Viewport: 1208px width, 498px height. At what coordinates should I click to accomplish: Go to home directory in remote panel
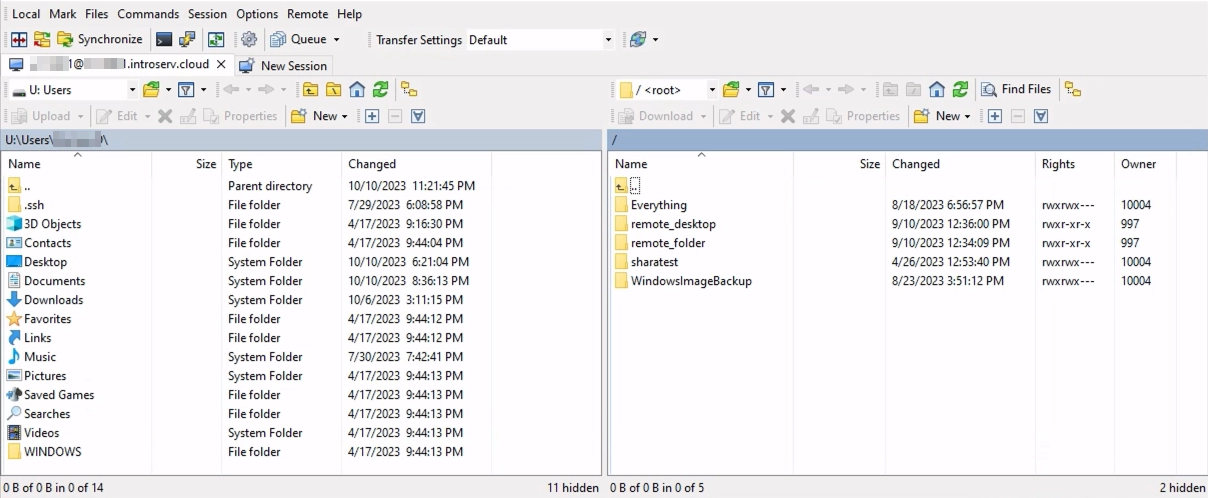point(936,90)
